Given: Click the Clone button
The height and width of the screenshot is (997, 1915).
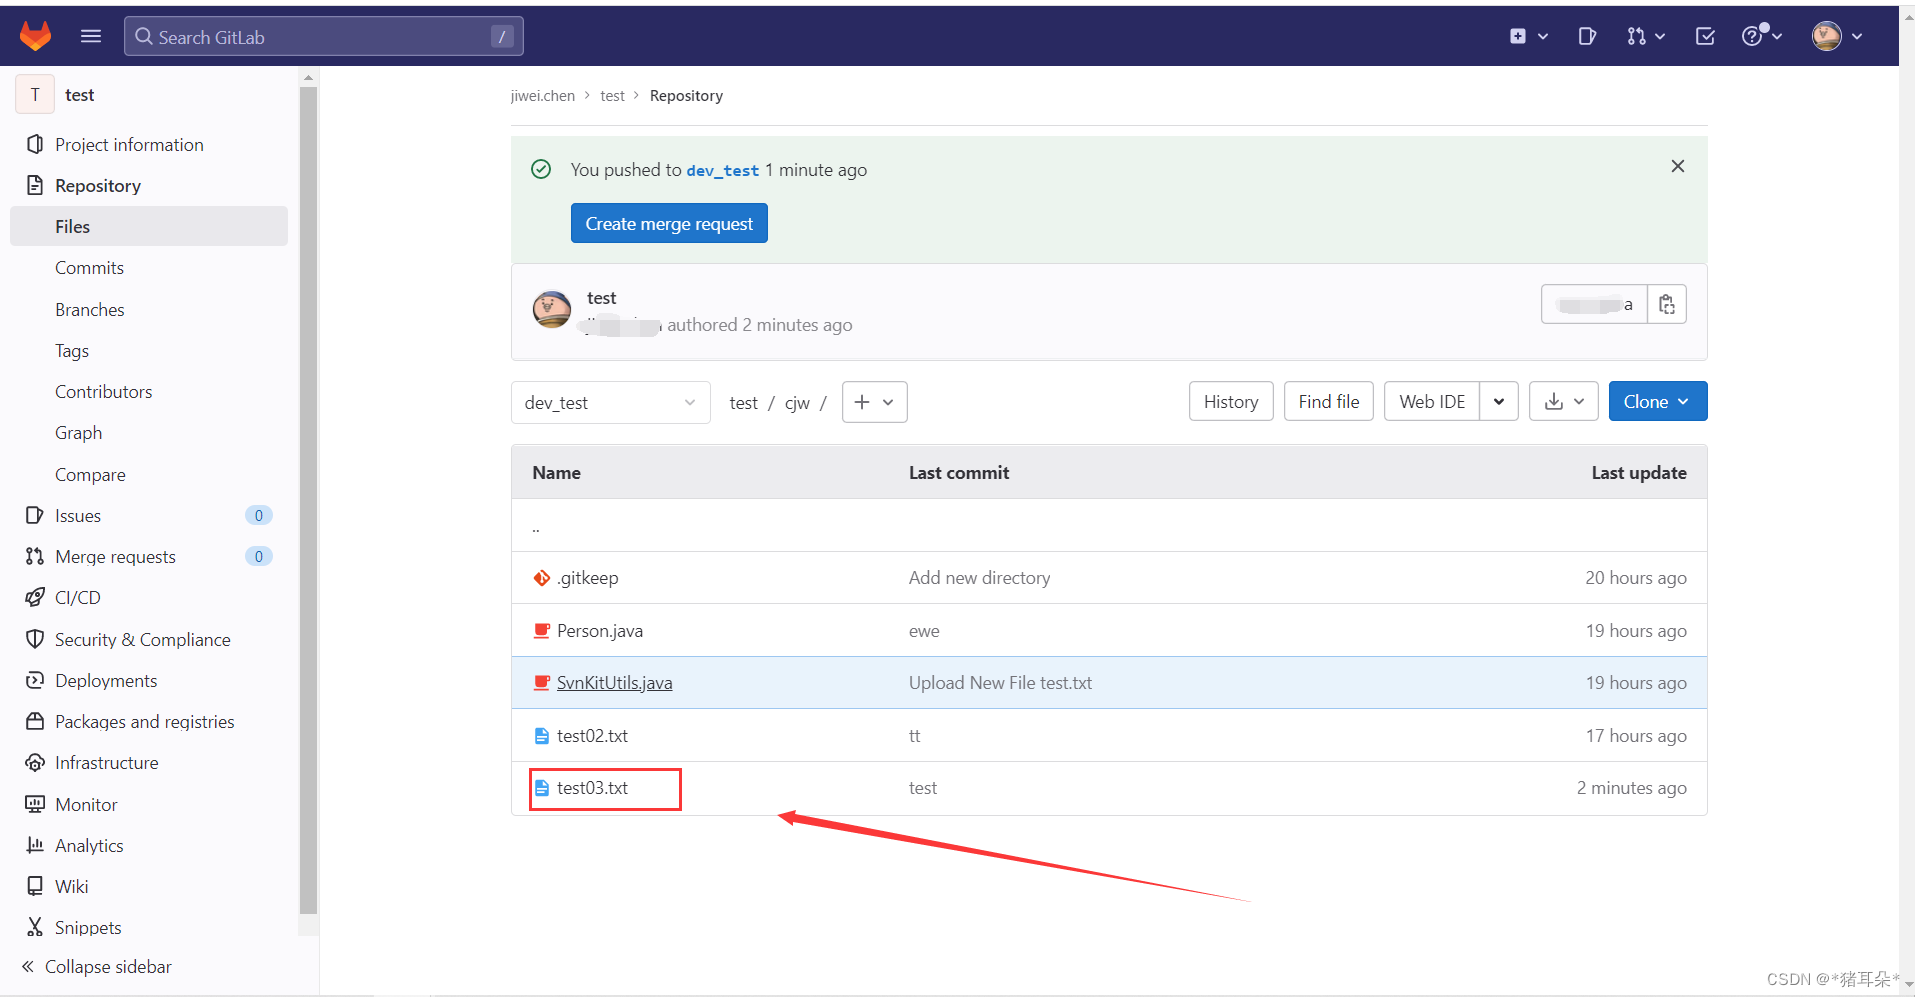Looking at the screenshot, I should pos(1656,401).
